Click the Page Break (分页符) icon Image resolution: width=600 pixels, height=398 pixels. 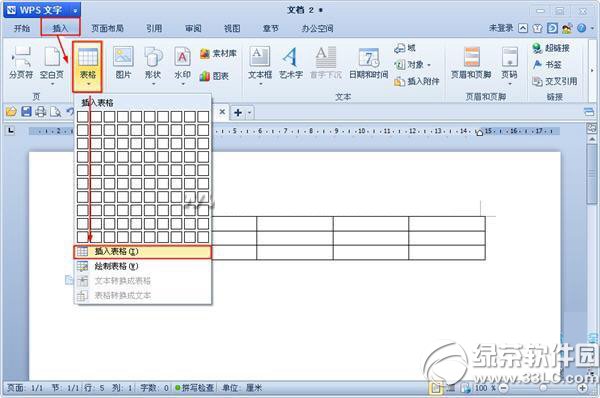[21, 62]
